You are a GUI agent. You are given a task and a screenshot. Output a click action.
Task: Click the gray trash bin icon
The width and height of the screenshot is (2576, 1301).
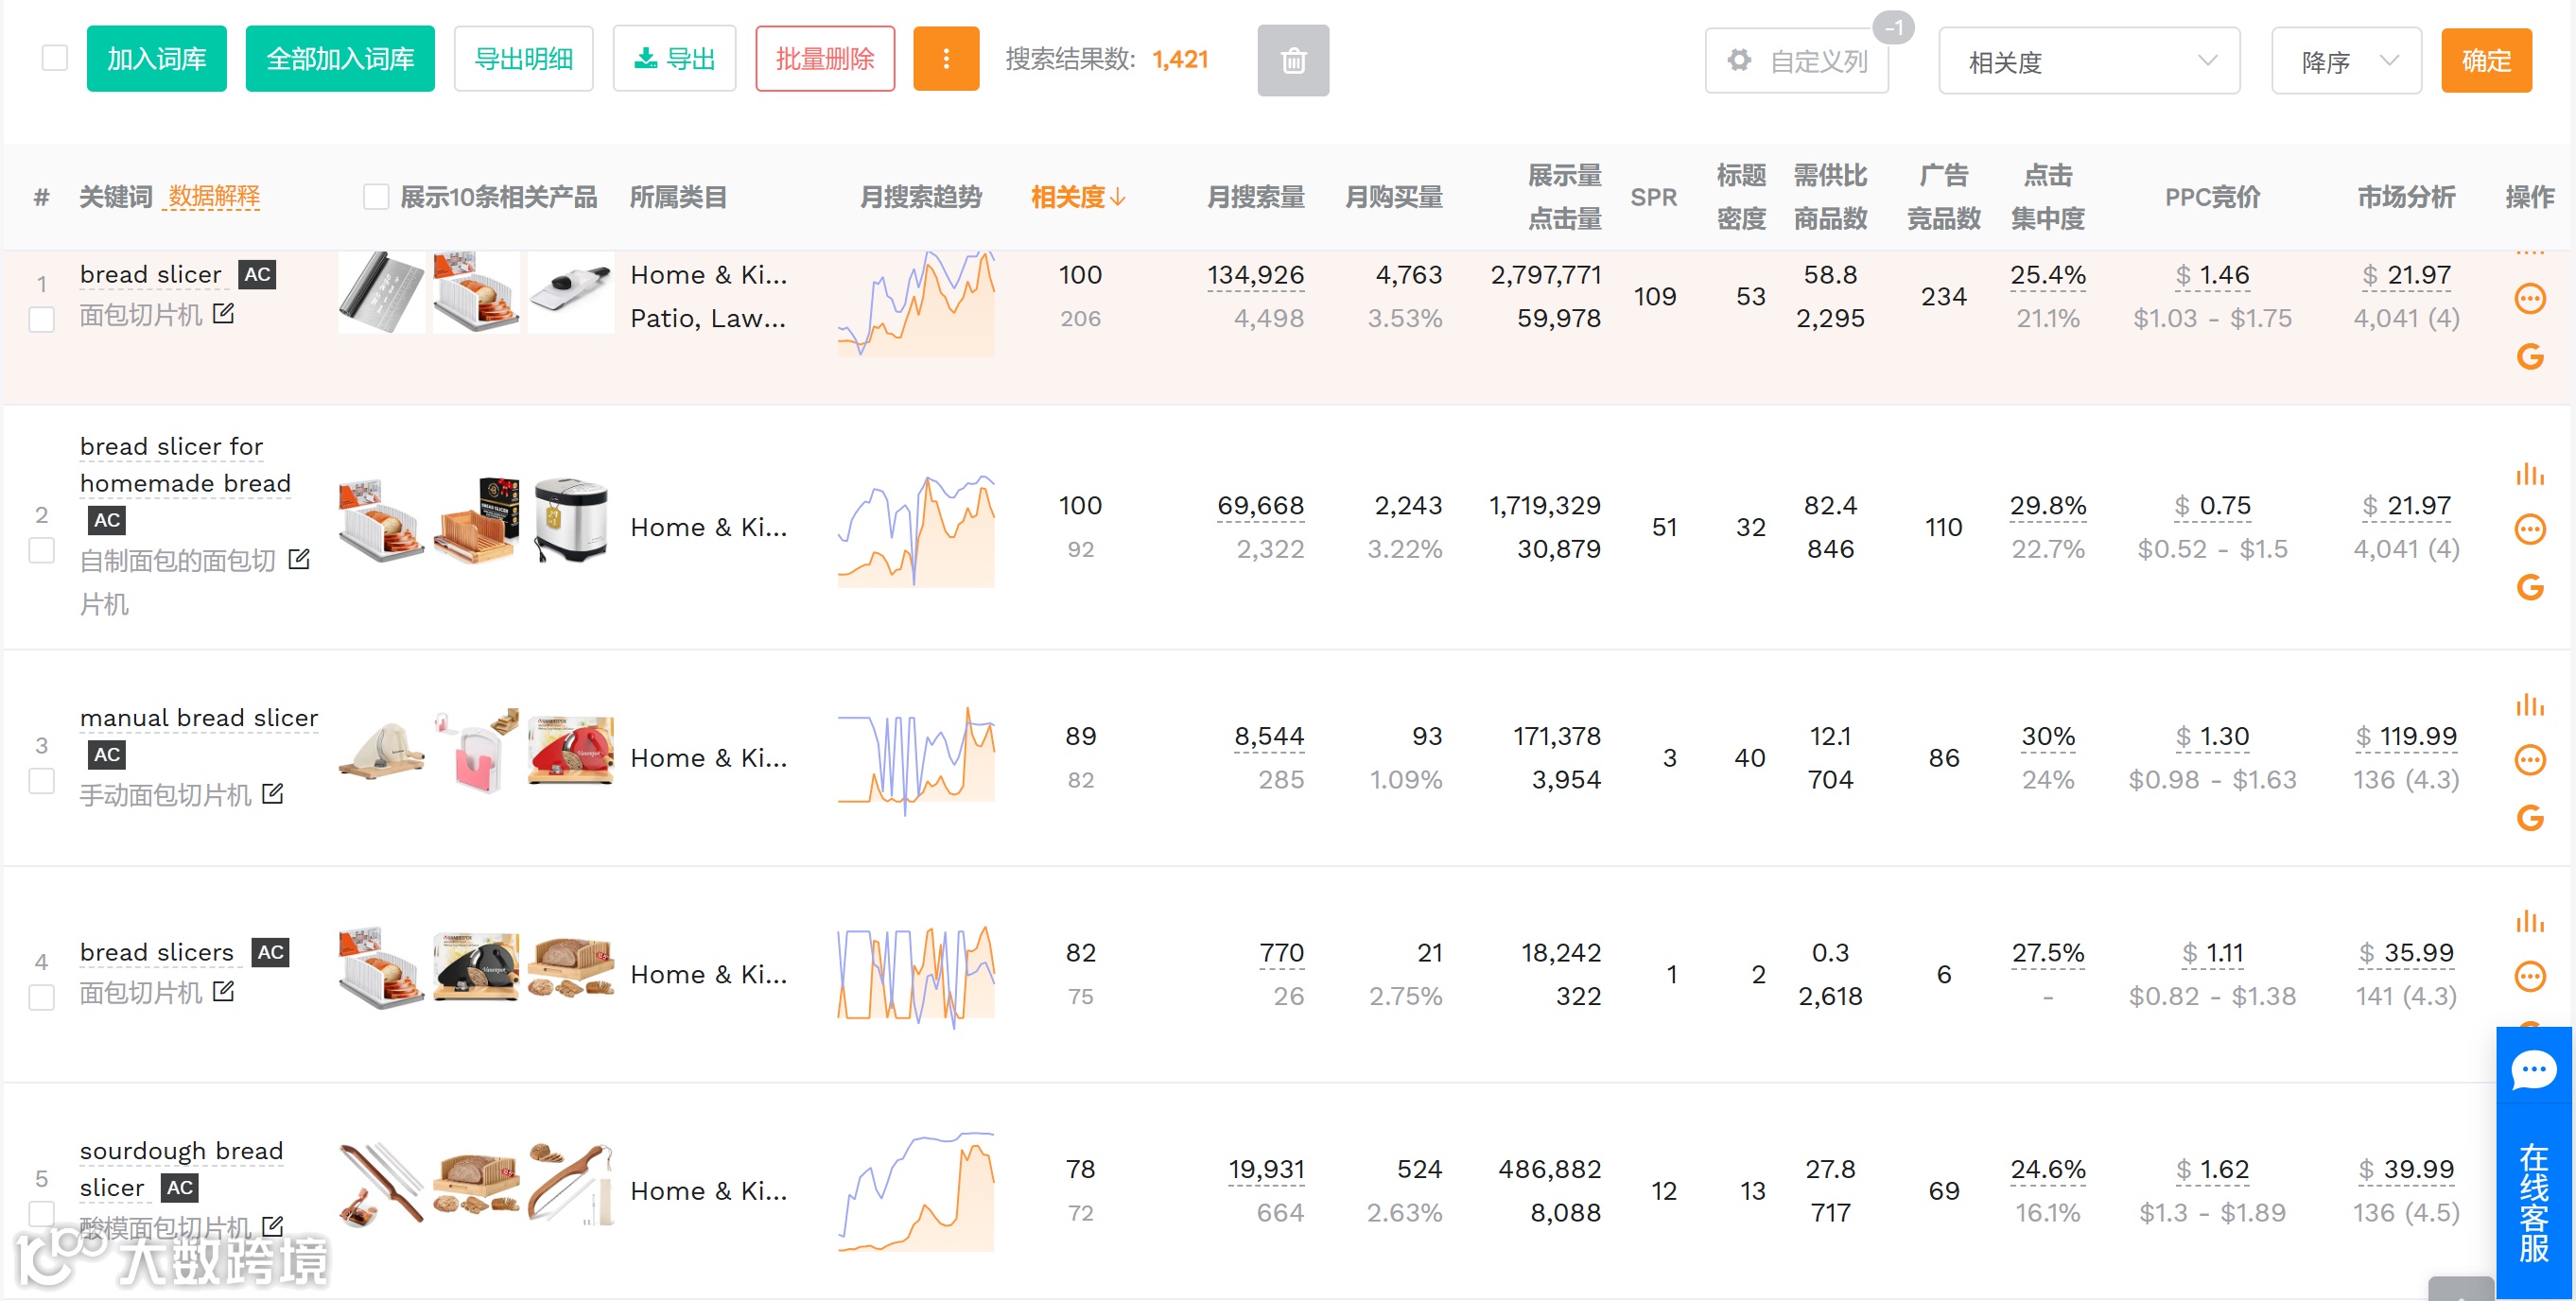[x=1292, y=61]
